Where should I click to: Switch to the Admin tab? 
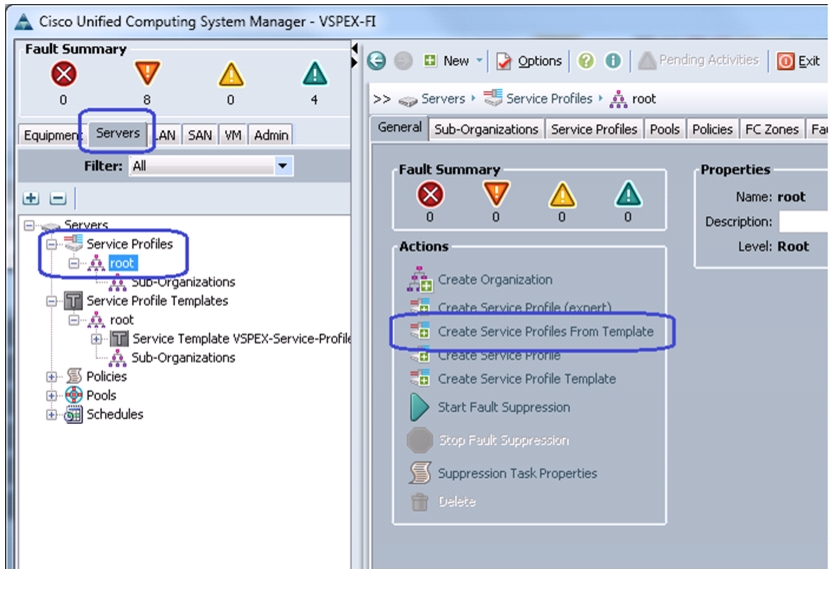coord(271,135)
